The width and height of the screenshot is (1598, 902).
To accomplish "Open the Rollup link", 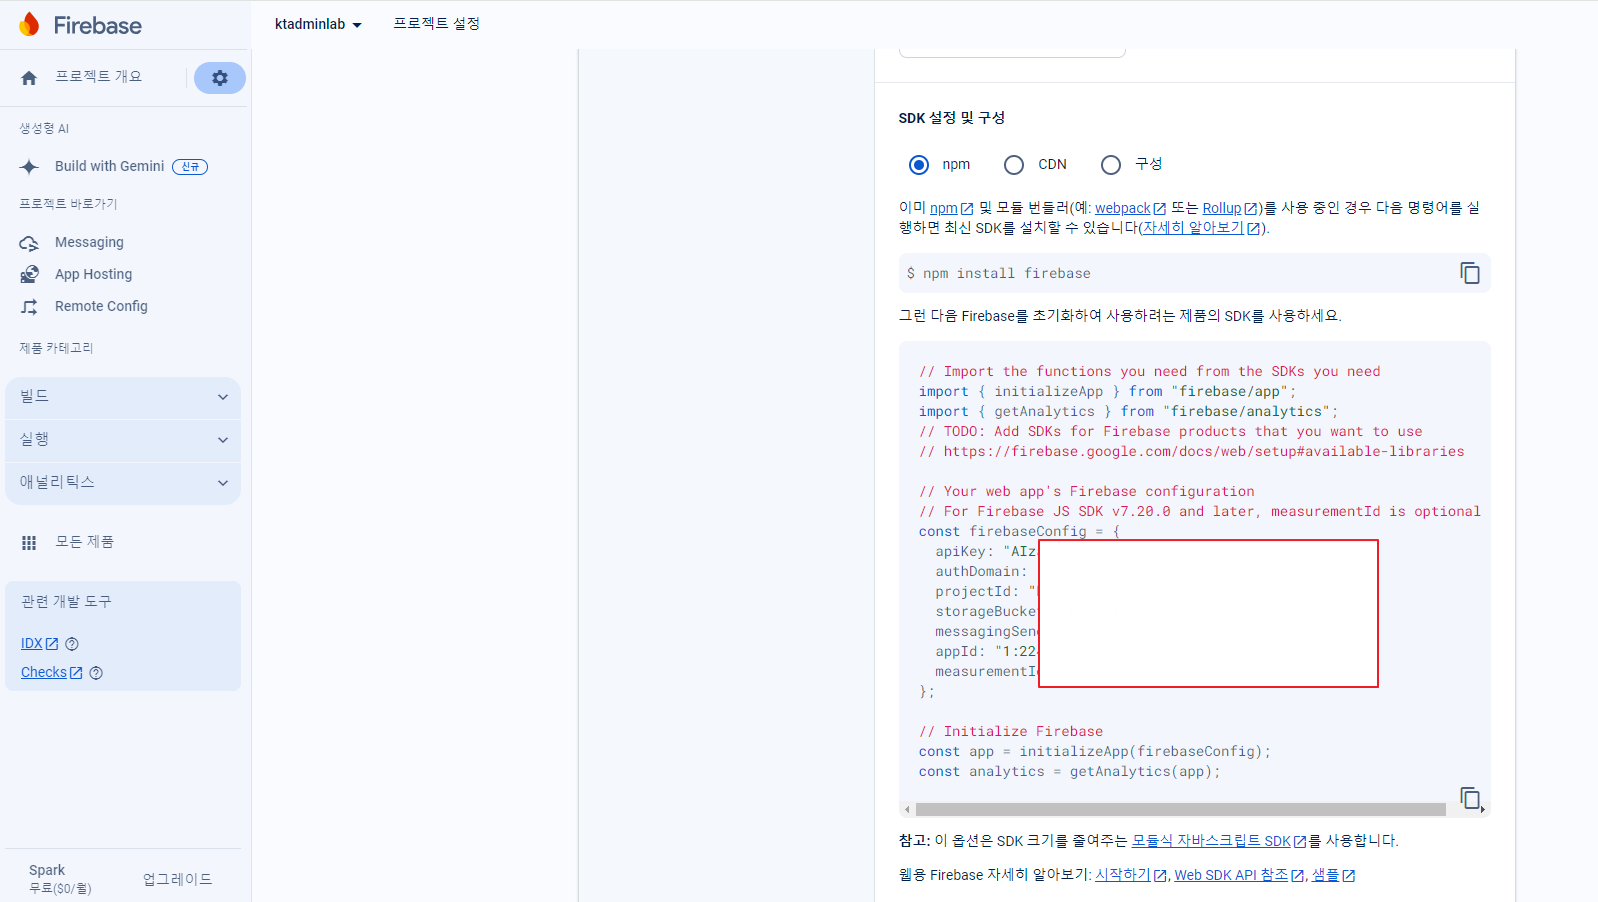I will [1230, 208].
